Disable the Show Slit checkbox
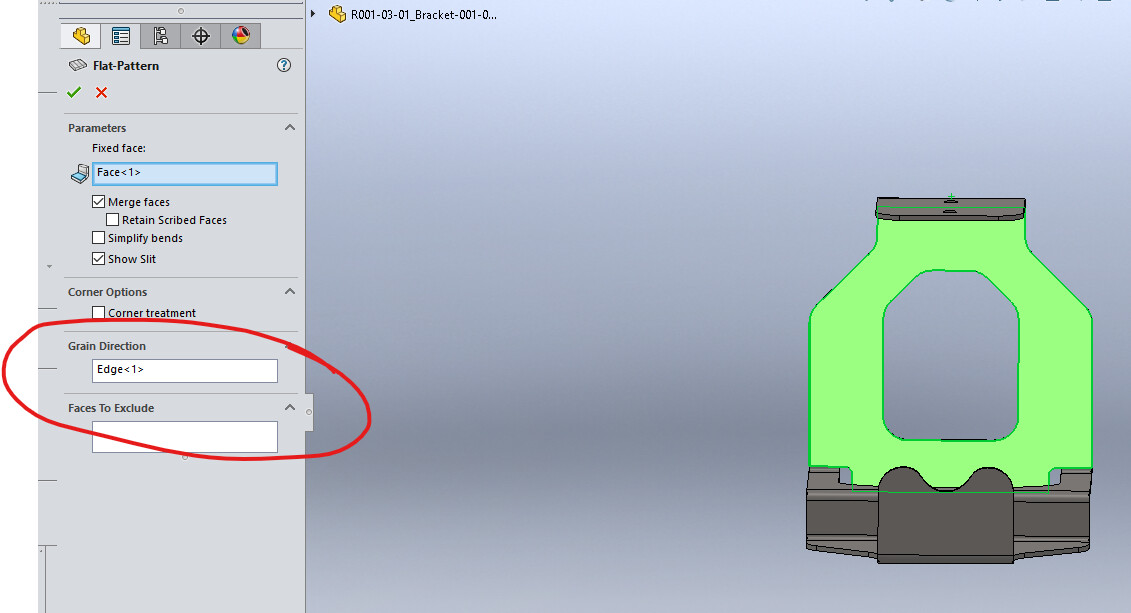Screen dimensions: 1131x613 (x=98, y=259)
